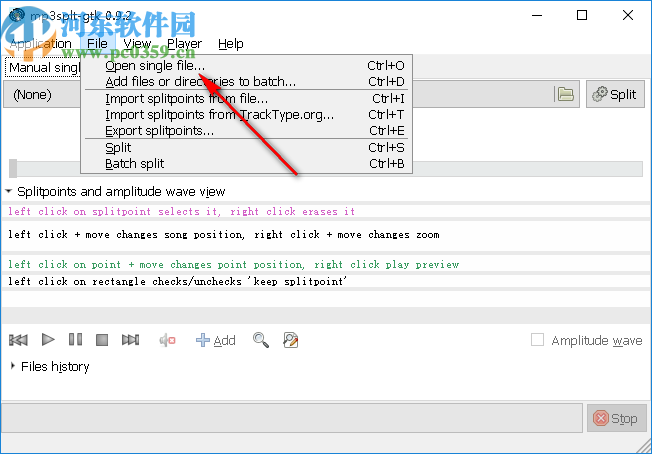Open the Manual single file dropdown
This screenshot has width=652, height=454.
(43, 68)
